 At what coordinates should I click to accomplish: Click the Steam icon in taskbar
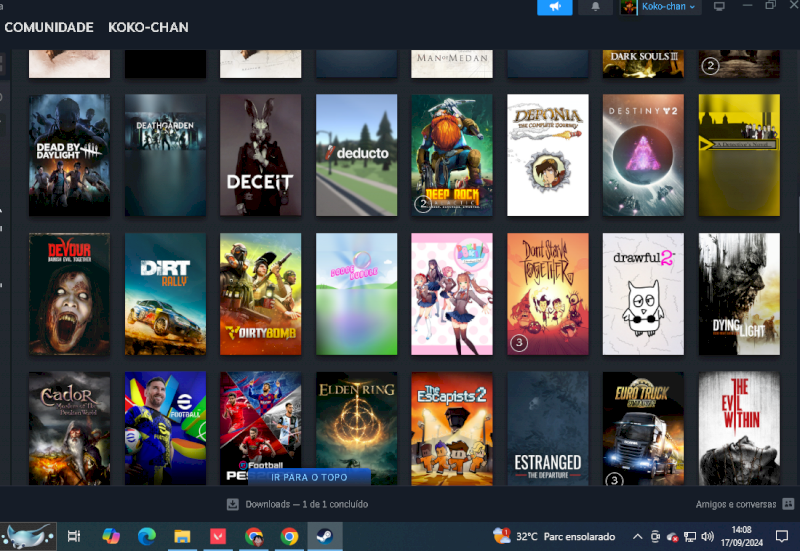click(324, 536)
